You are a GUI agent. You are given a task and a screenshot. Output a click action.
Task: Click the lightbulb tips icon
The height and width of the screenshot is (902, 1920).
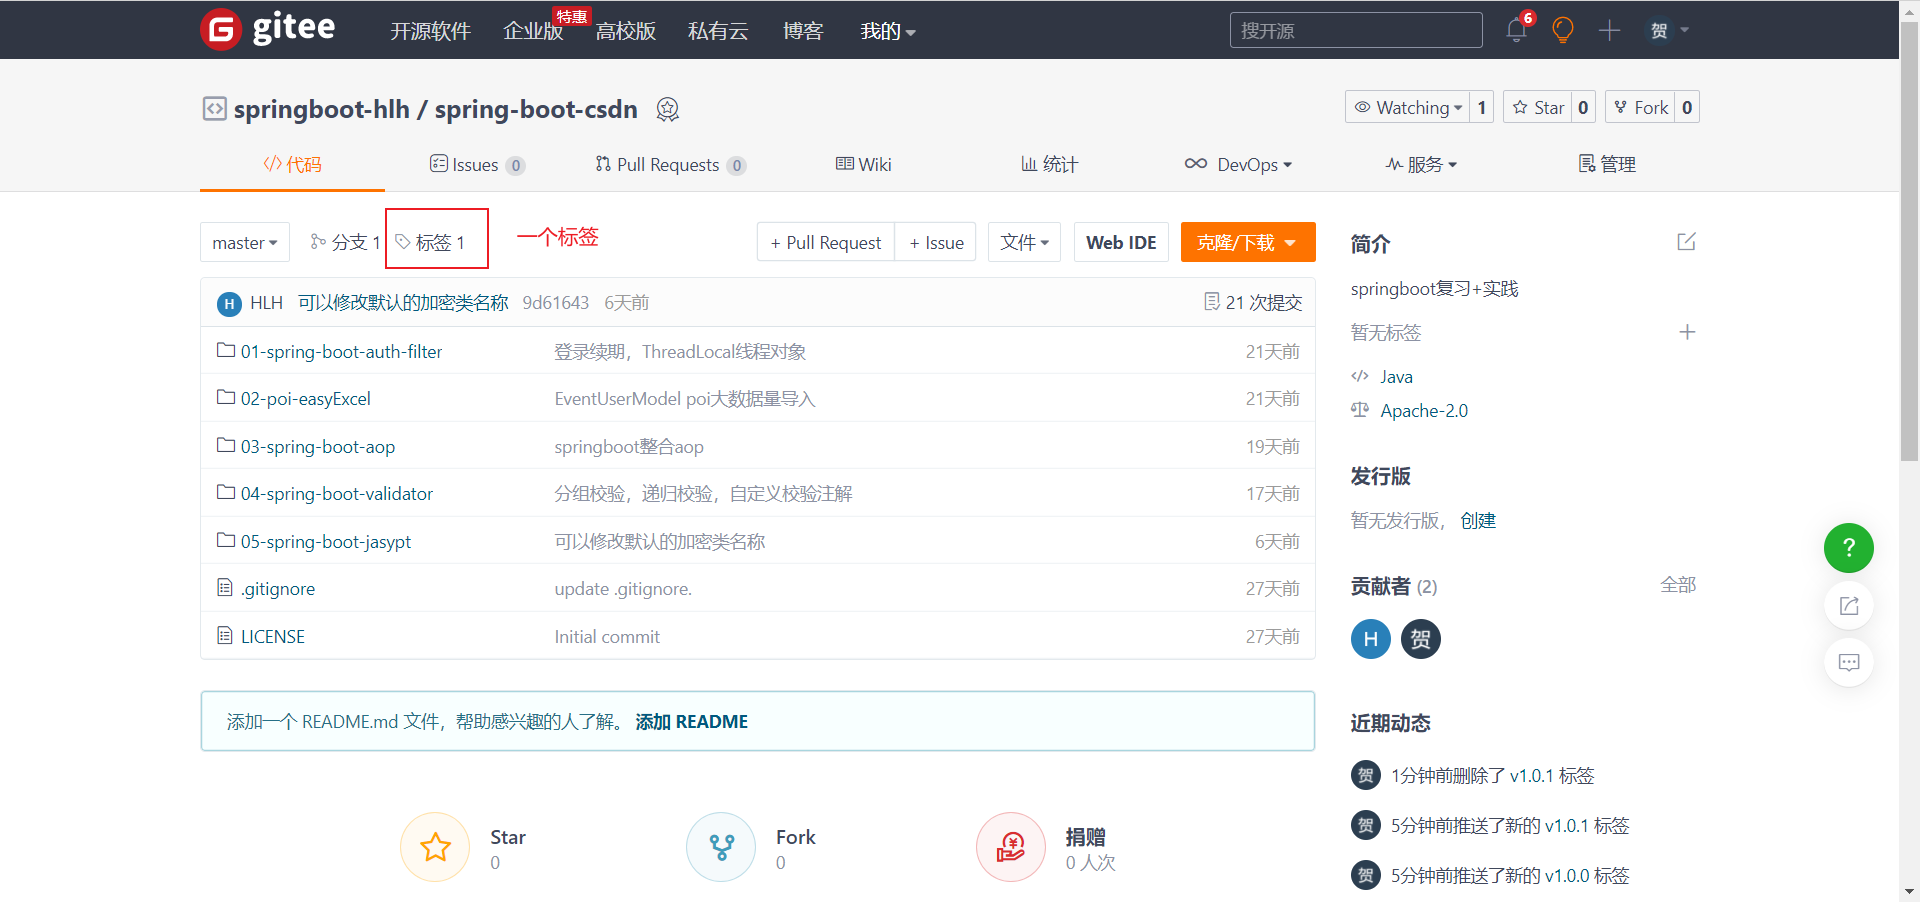(1563, 30)
